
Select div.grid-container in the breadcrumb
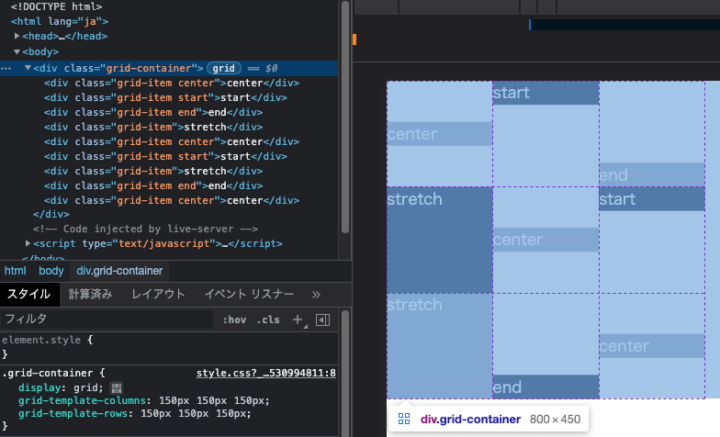[x=119, y=271]
